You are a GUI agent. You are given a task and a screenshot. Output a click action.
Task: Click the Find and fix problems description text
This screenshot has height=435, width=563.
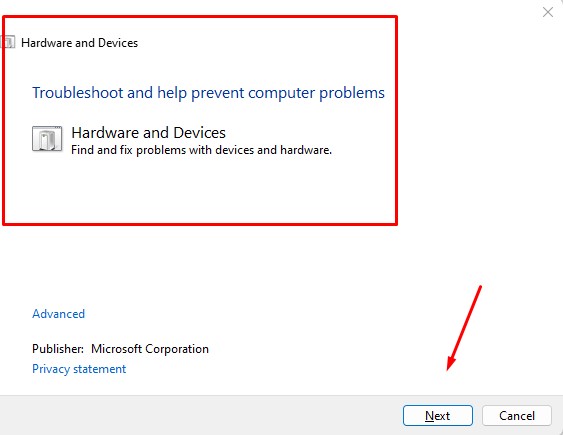point(201,150)
